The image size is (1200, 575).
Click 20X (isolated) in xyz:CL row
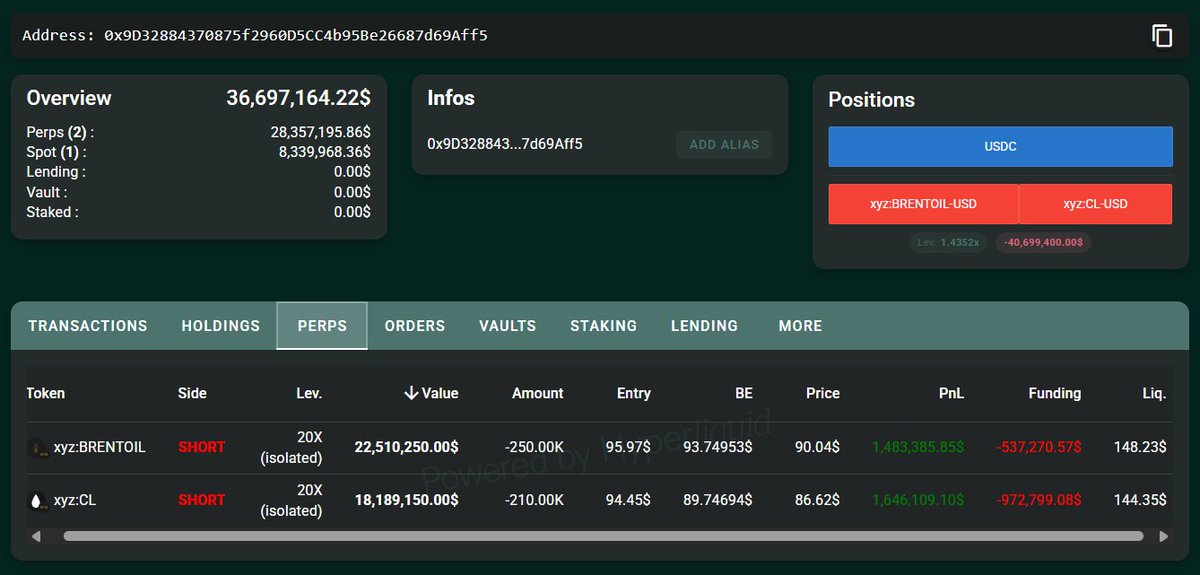(292, 500)
